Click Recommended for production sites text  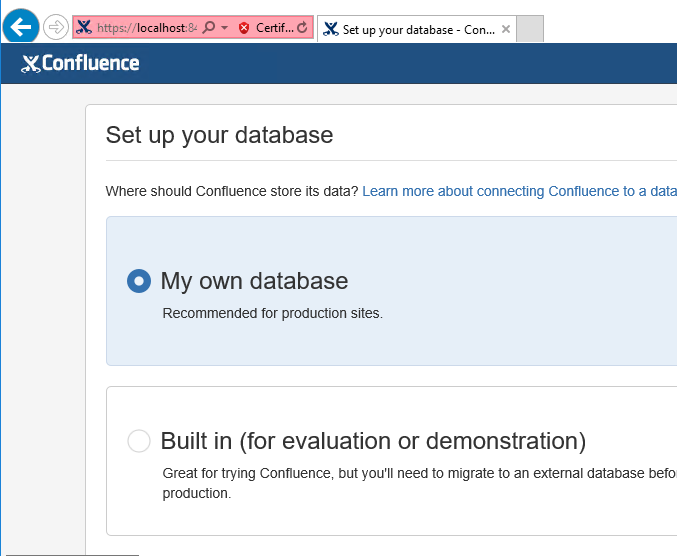click(x=272, y=313)
